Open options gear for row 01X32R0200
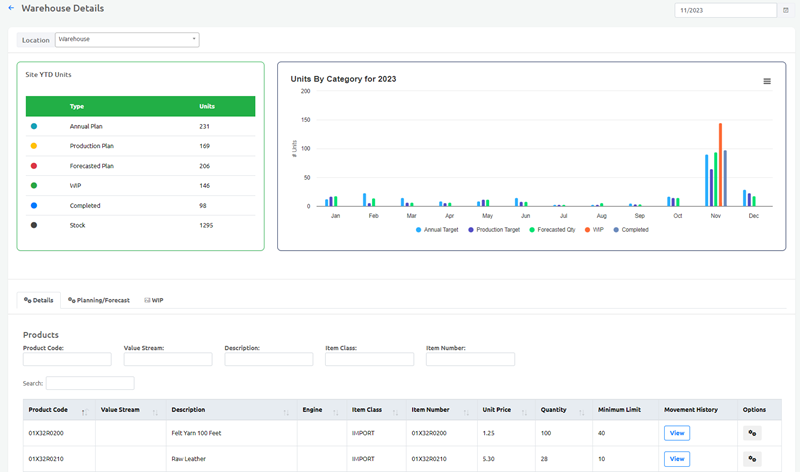 (x=752, y=433)
